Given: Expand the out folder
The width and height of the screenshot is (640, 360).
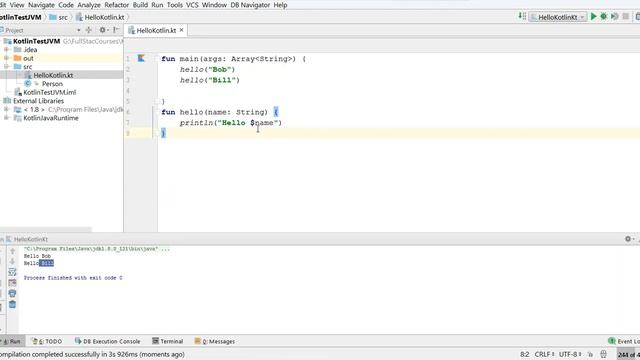Looking at the screenshot, I should [7, 58].
